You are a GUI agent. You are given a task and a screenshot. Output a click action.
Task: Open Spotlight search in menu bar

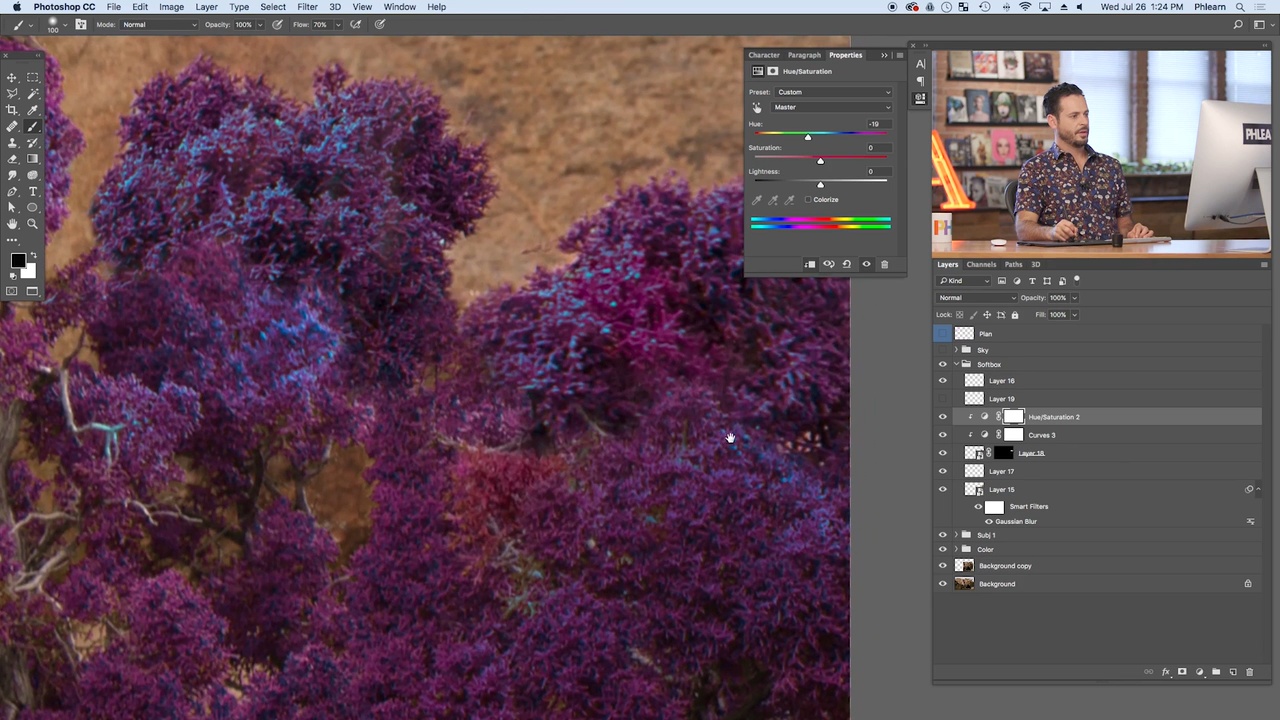pyautogui.click(x=1239, y=7)
